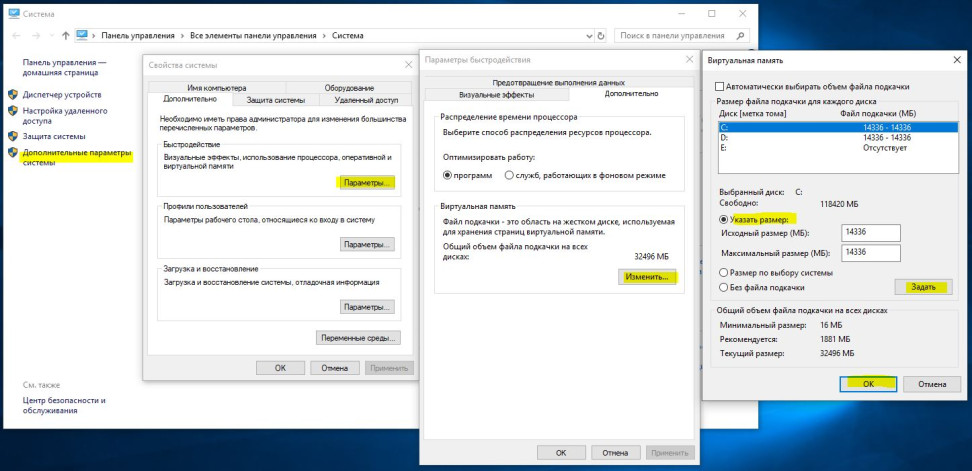The width and height of the screenshot is (972, 471).
Task: Close the Свойства системы dialog
Action: 409,64
